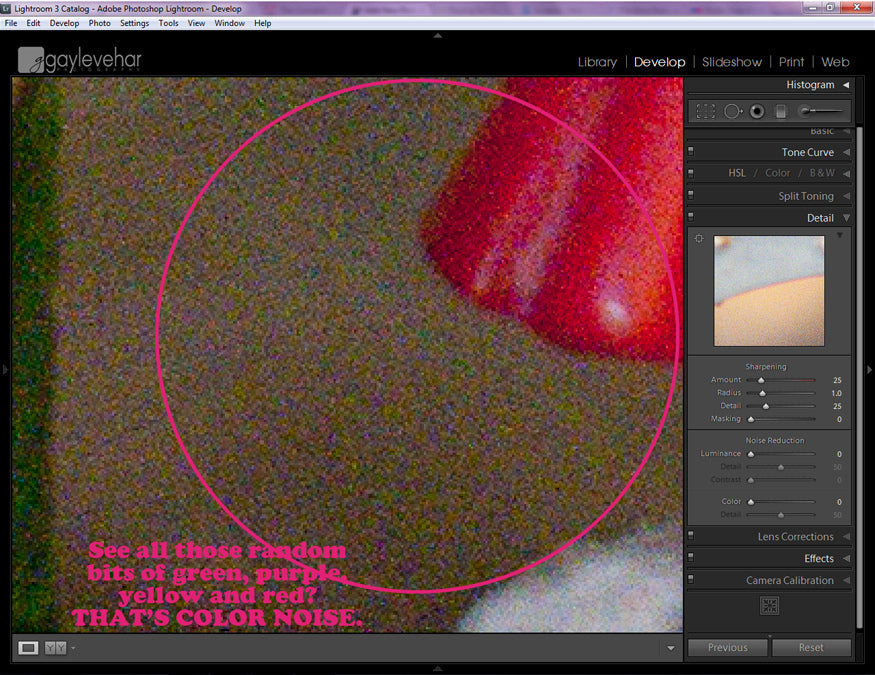Open the Develop menu in the menu bar
Image resolution: width=875 pixels, height=675 pixels.
(x=64, y=23)
